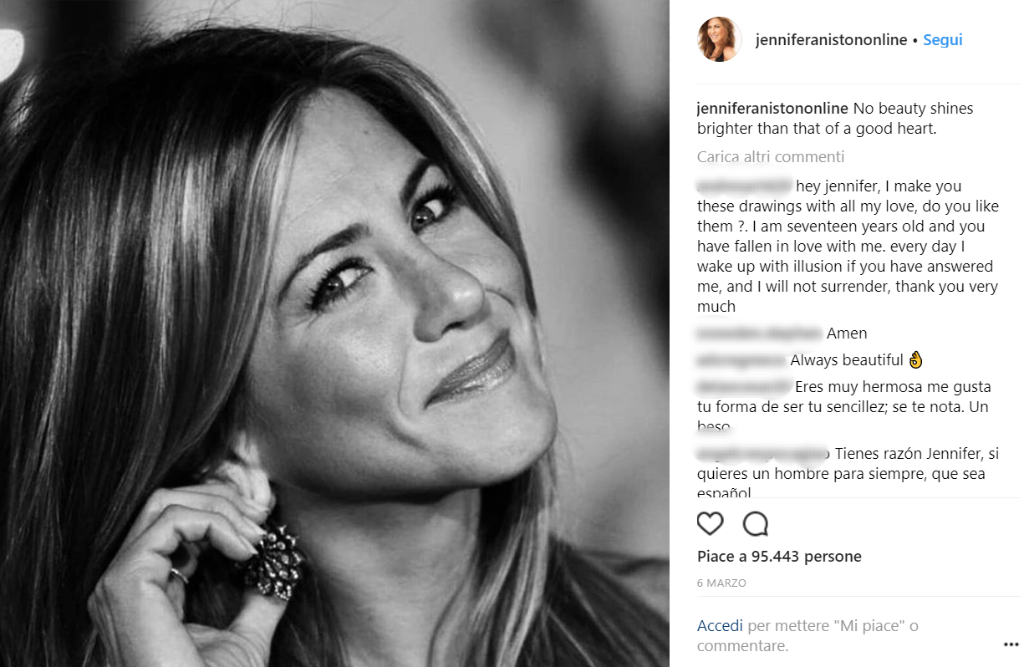Open the '6 MARZO' post date link

click(x=722, y=583)
